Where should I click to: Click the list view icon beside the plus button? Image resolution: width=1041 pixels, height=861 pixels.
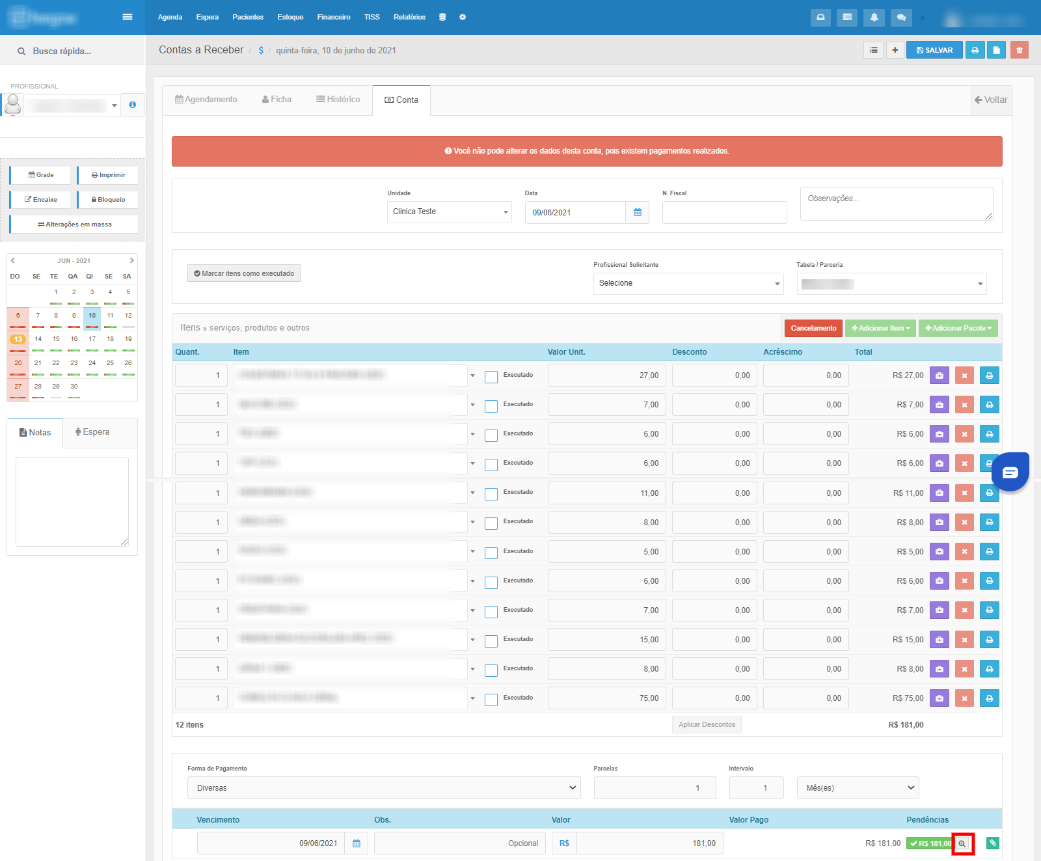(x=874, y=50)
